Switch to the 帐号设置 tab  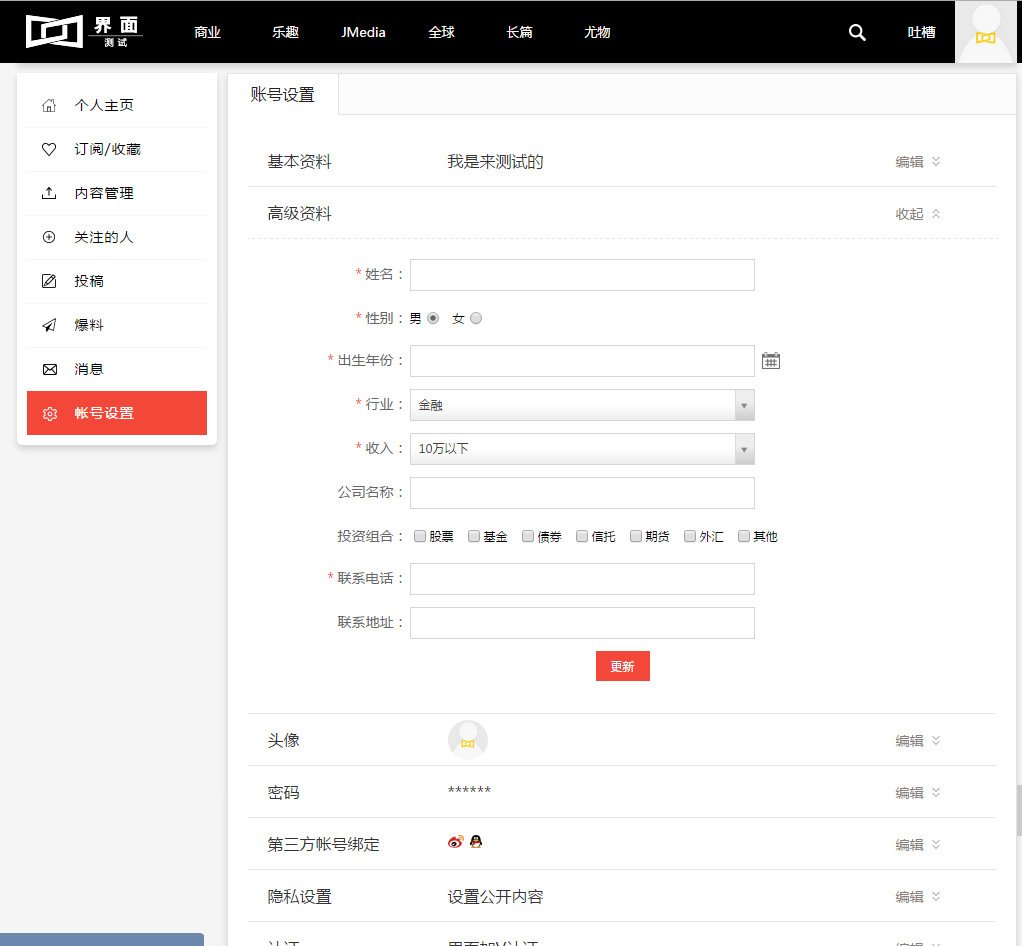click(x=282, y=95)
